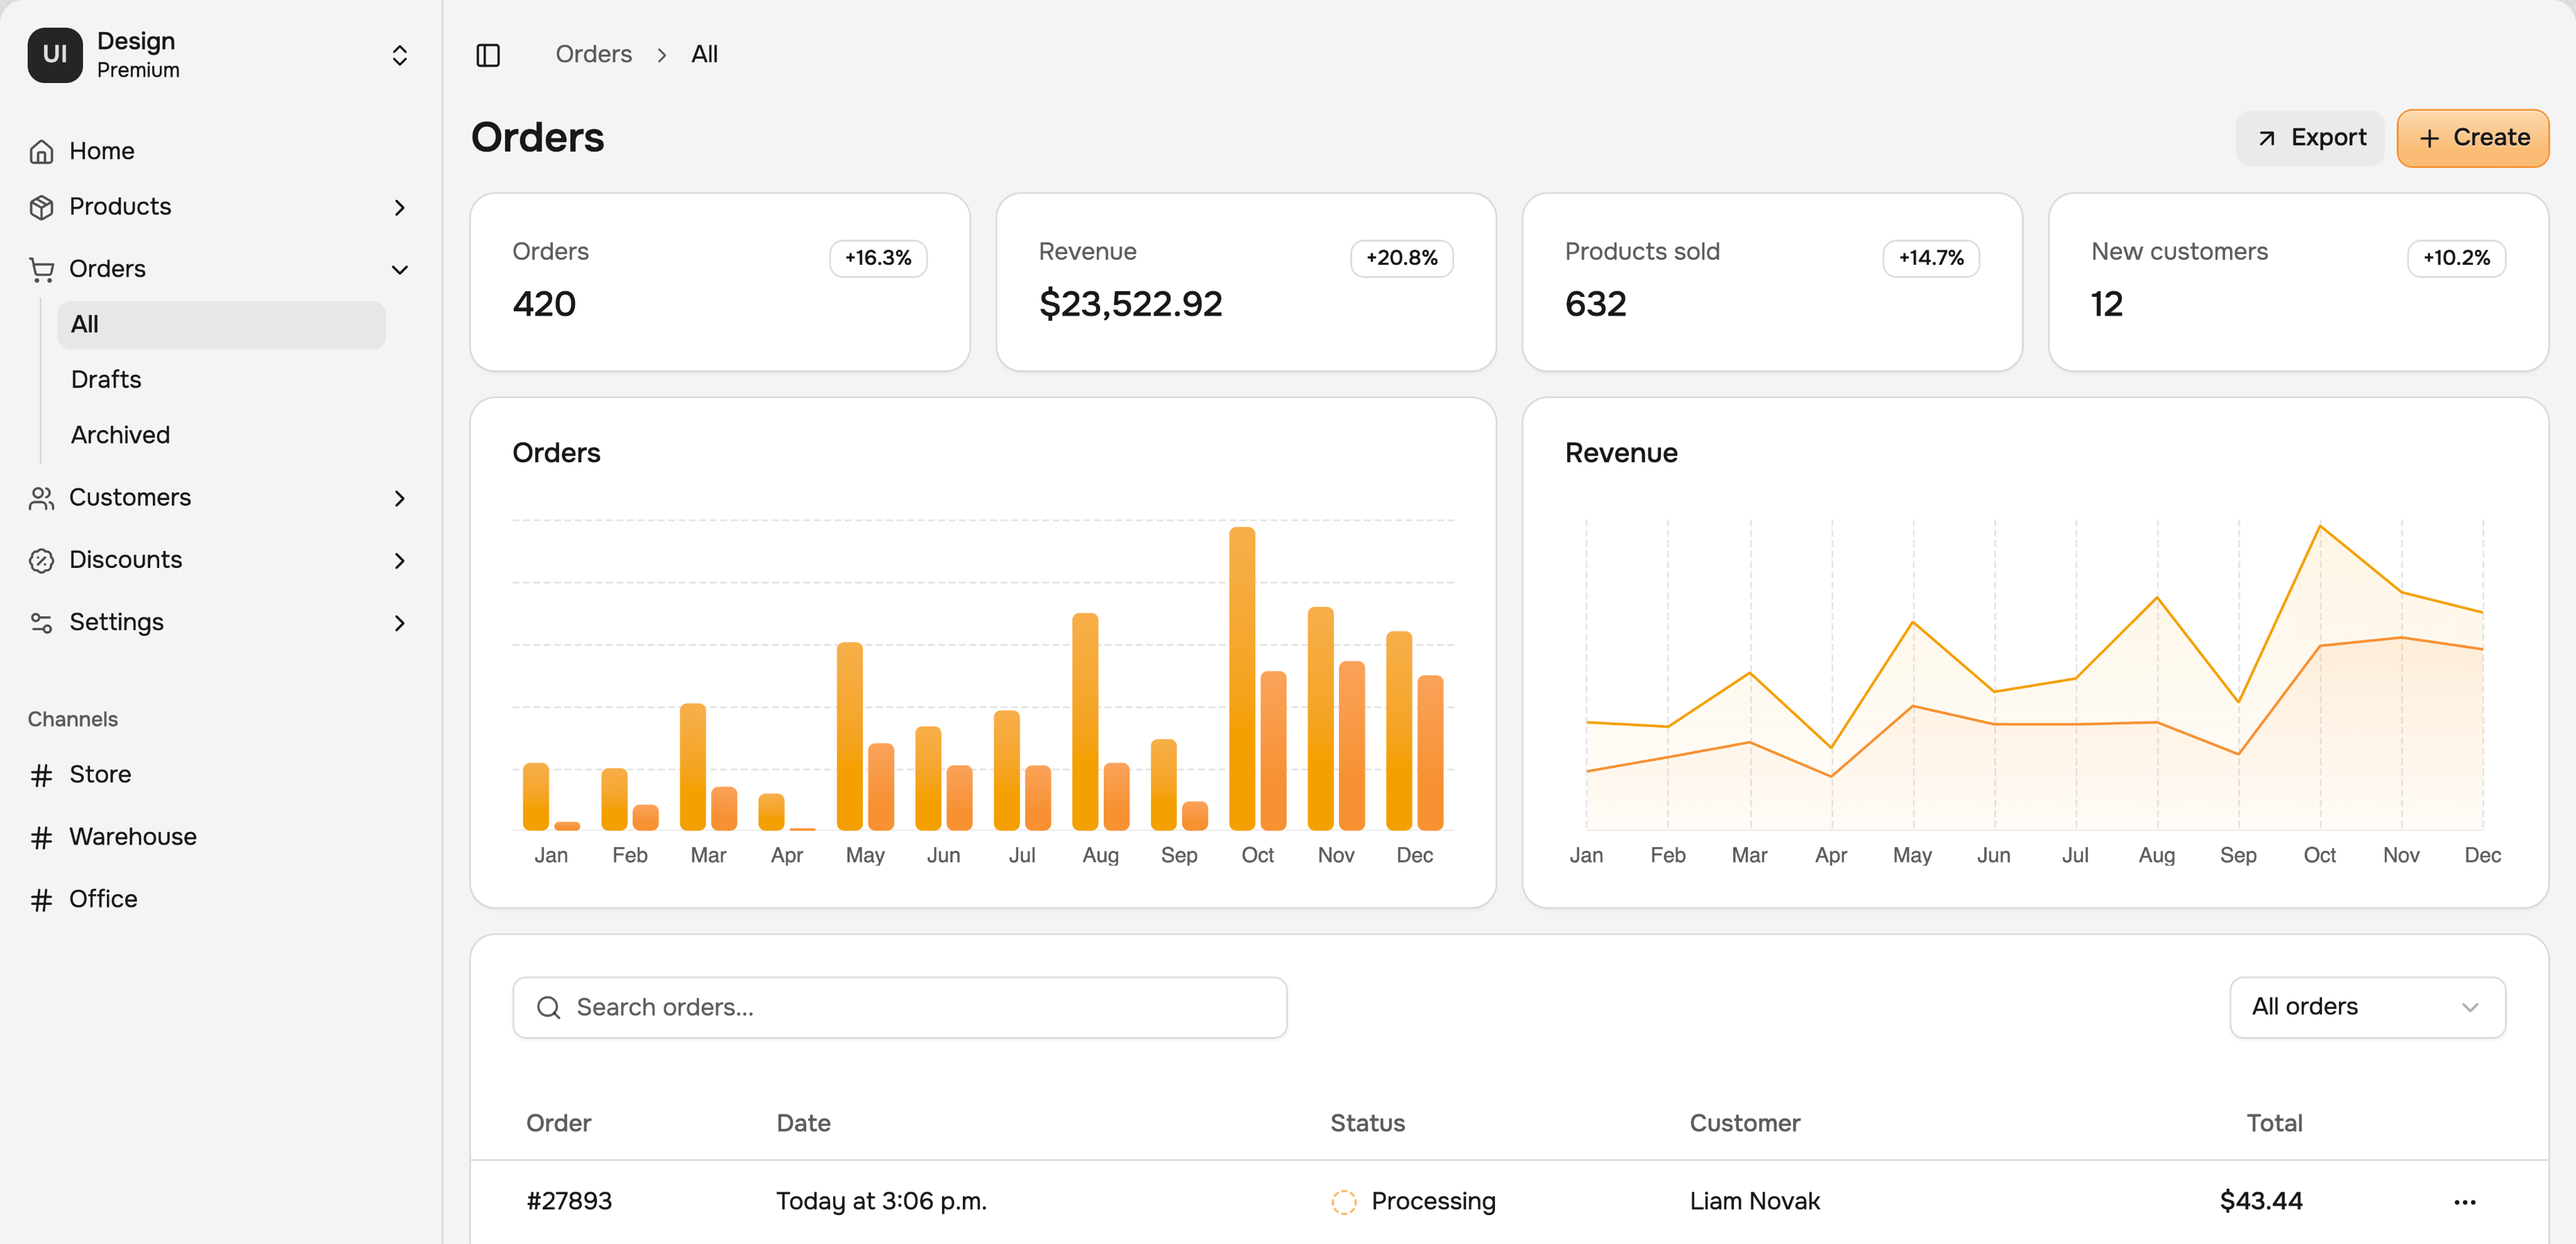Click the Store channel hash icon
This screenshot has width=2576, height=1244.
click(x=41, y=774)
